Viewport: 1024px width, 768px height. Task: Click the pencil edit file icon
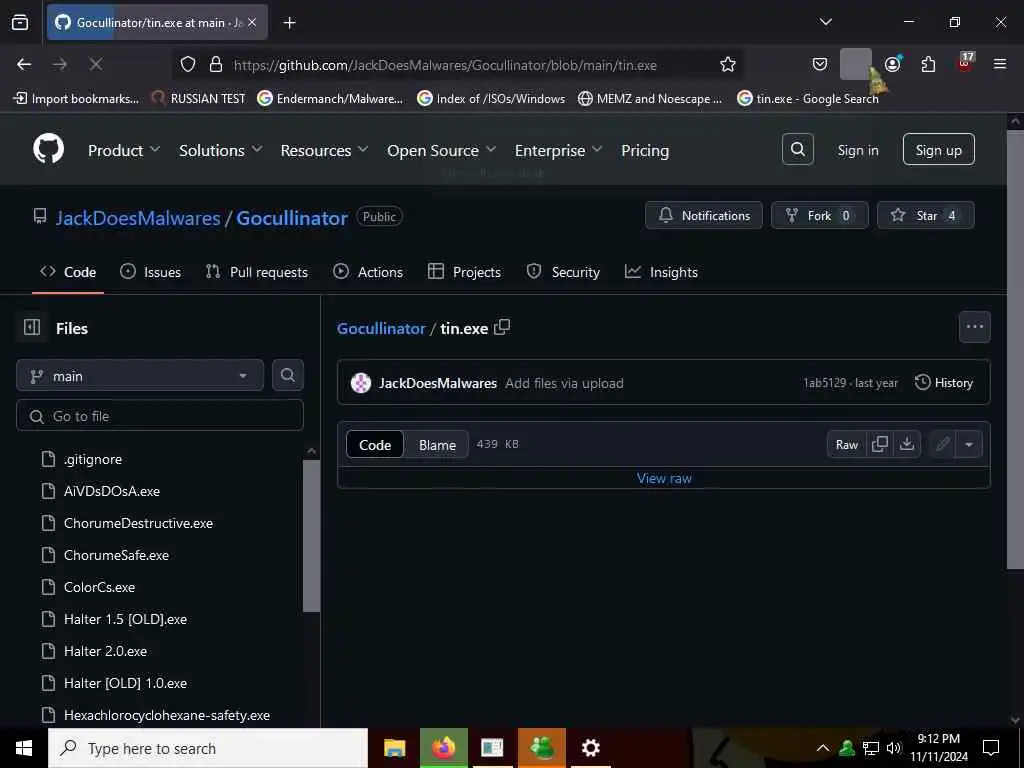[x=942, y=445]
